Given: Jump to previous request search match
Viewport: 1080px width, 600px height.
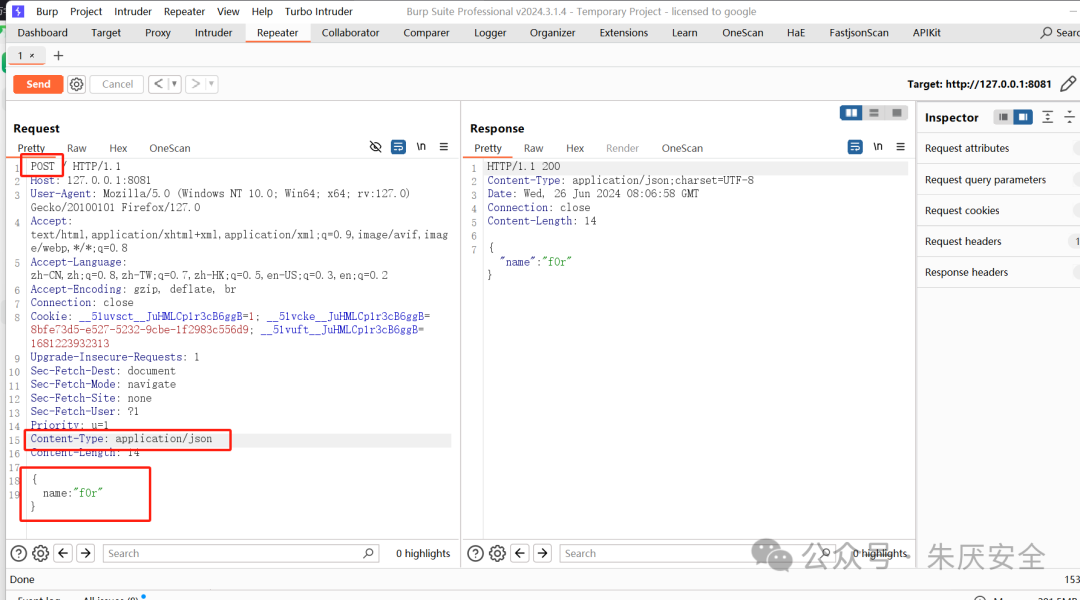Looking at the screenshot, I should (x=63, y=553).
